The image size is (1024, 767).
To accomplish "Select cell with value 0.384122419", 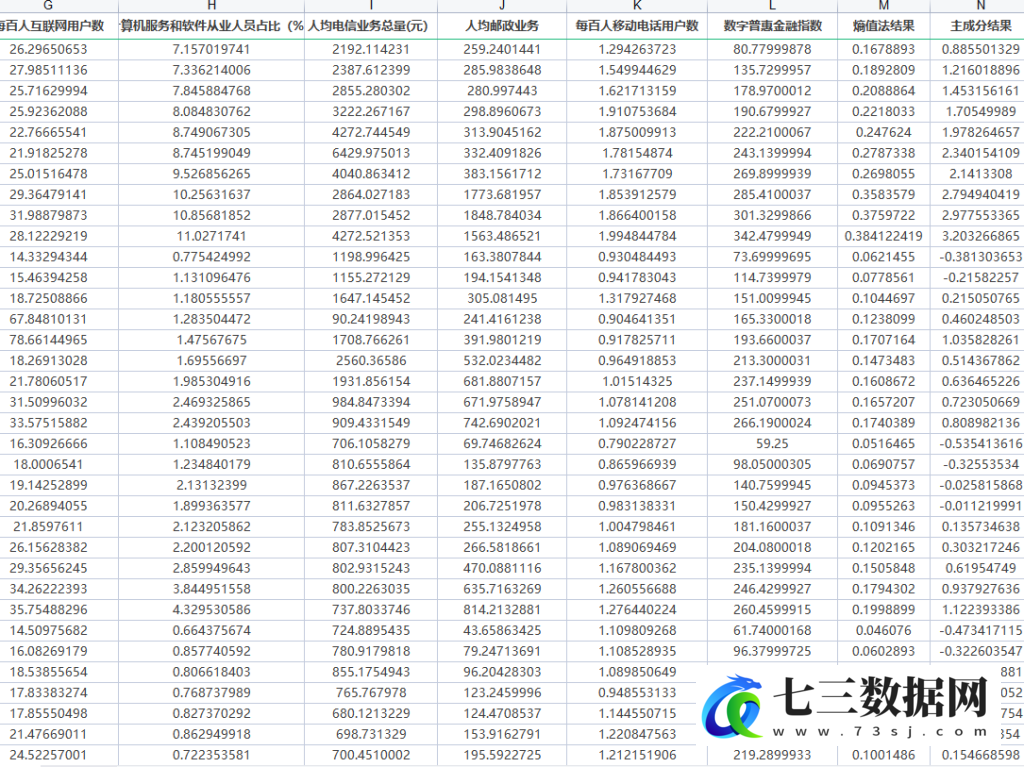I will pos(884,236).
